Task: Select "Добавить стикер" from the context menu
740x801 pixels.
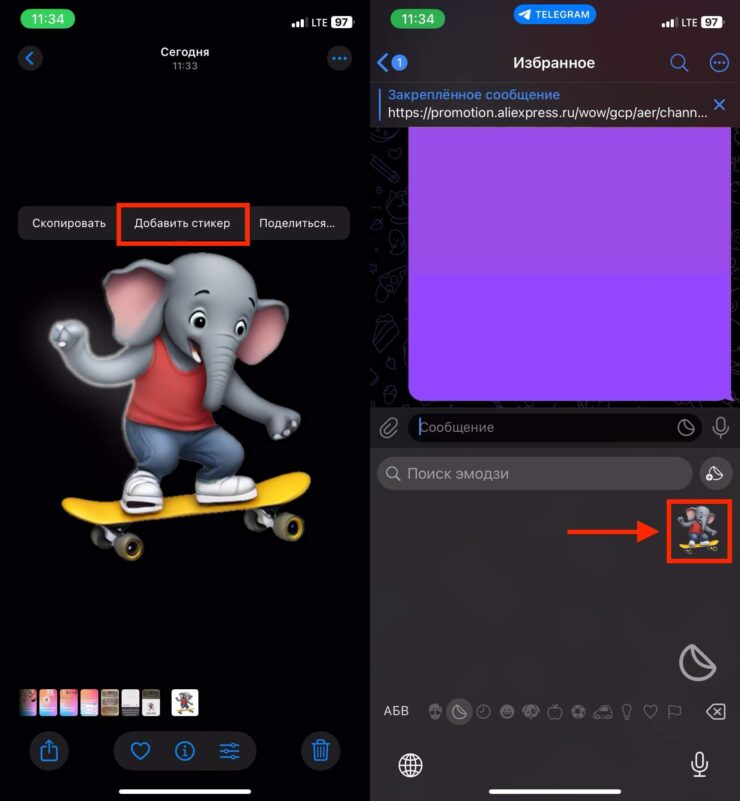Action: [x=182, y=223]
